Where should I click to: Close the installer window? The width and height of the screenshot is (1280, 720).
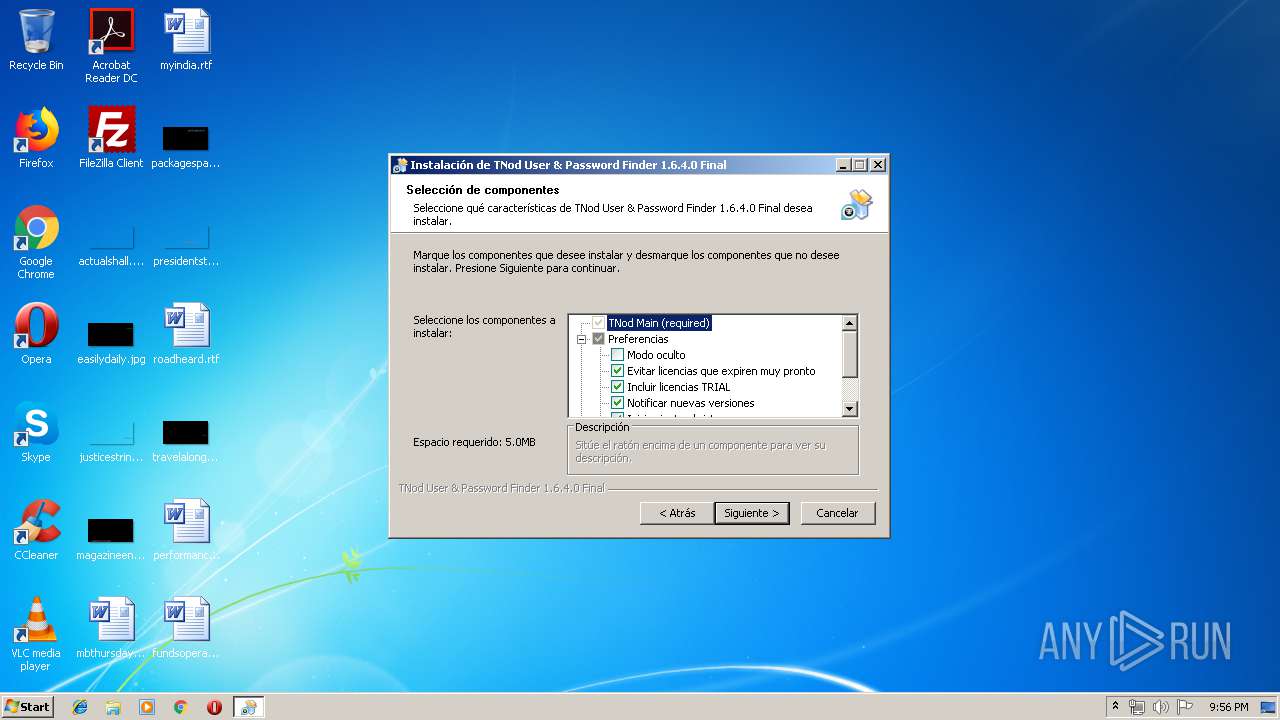878,165
